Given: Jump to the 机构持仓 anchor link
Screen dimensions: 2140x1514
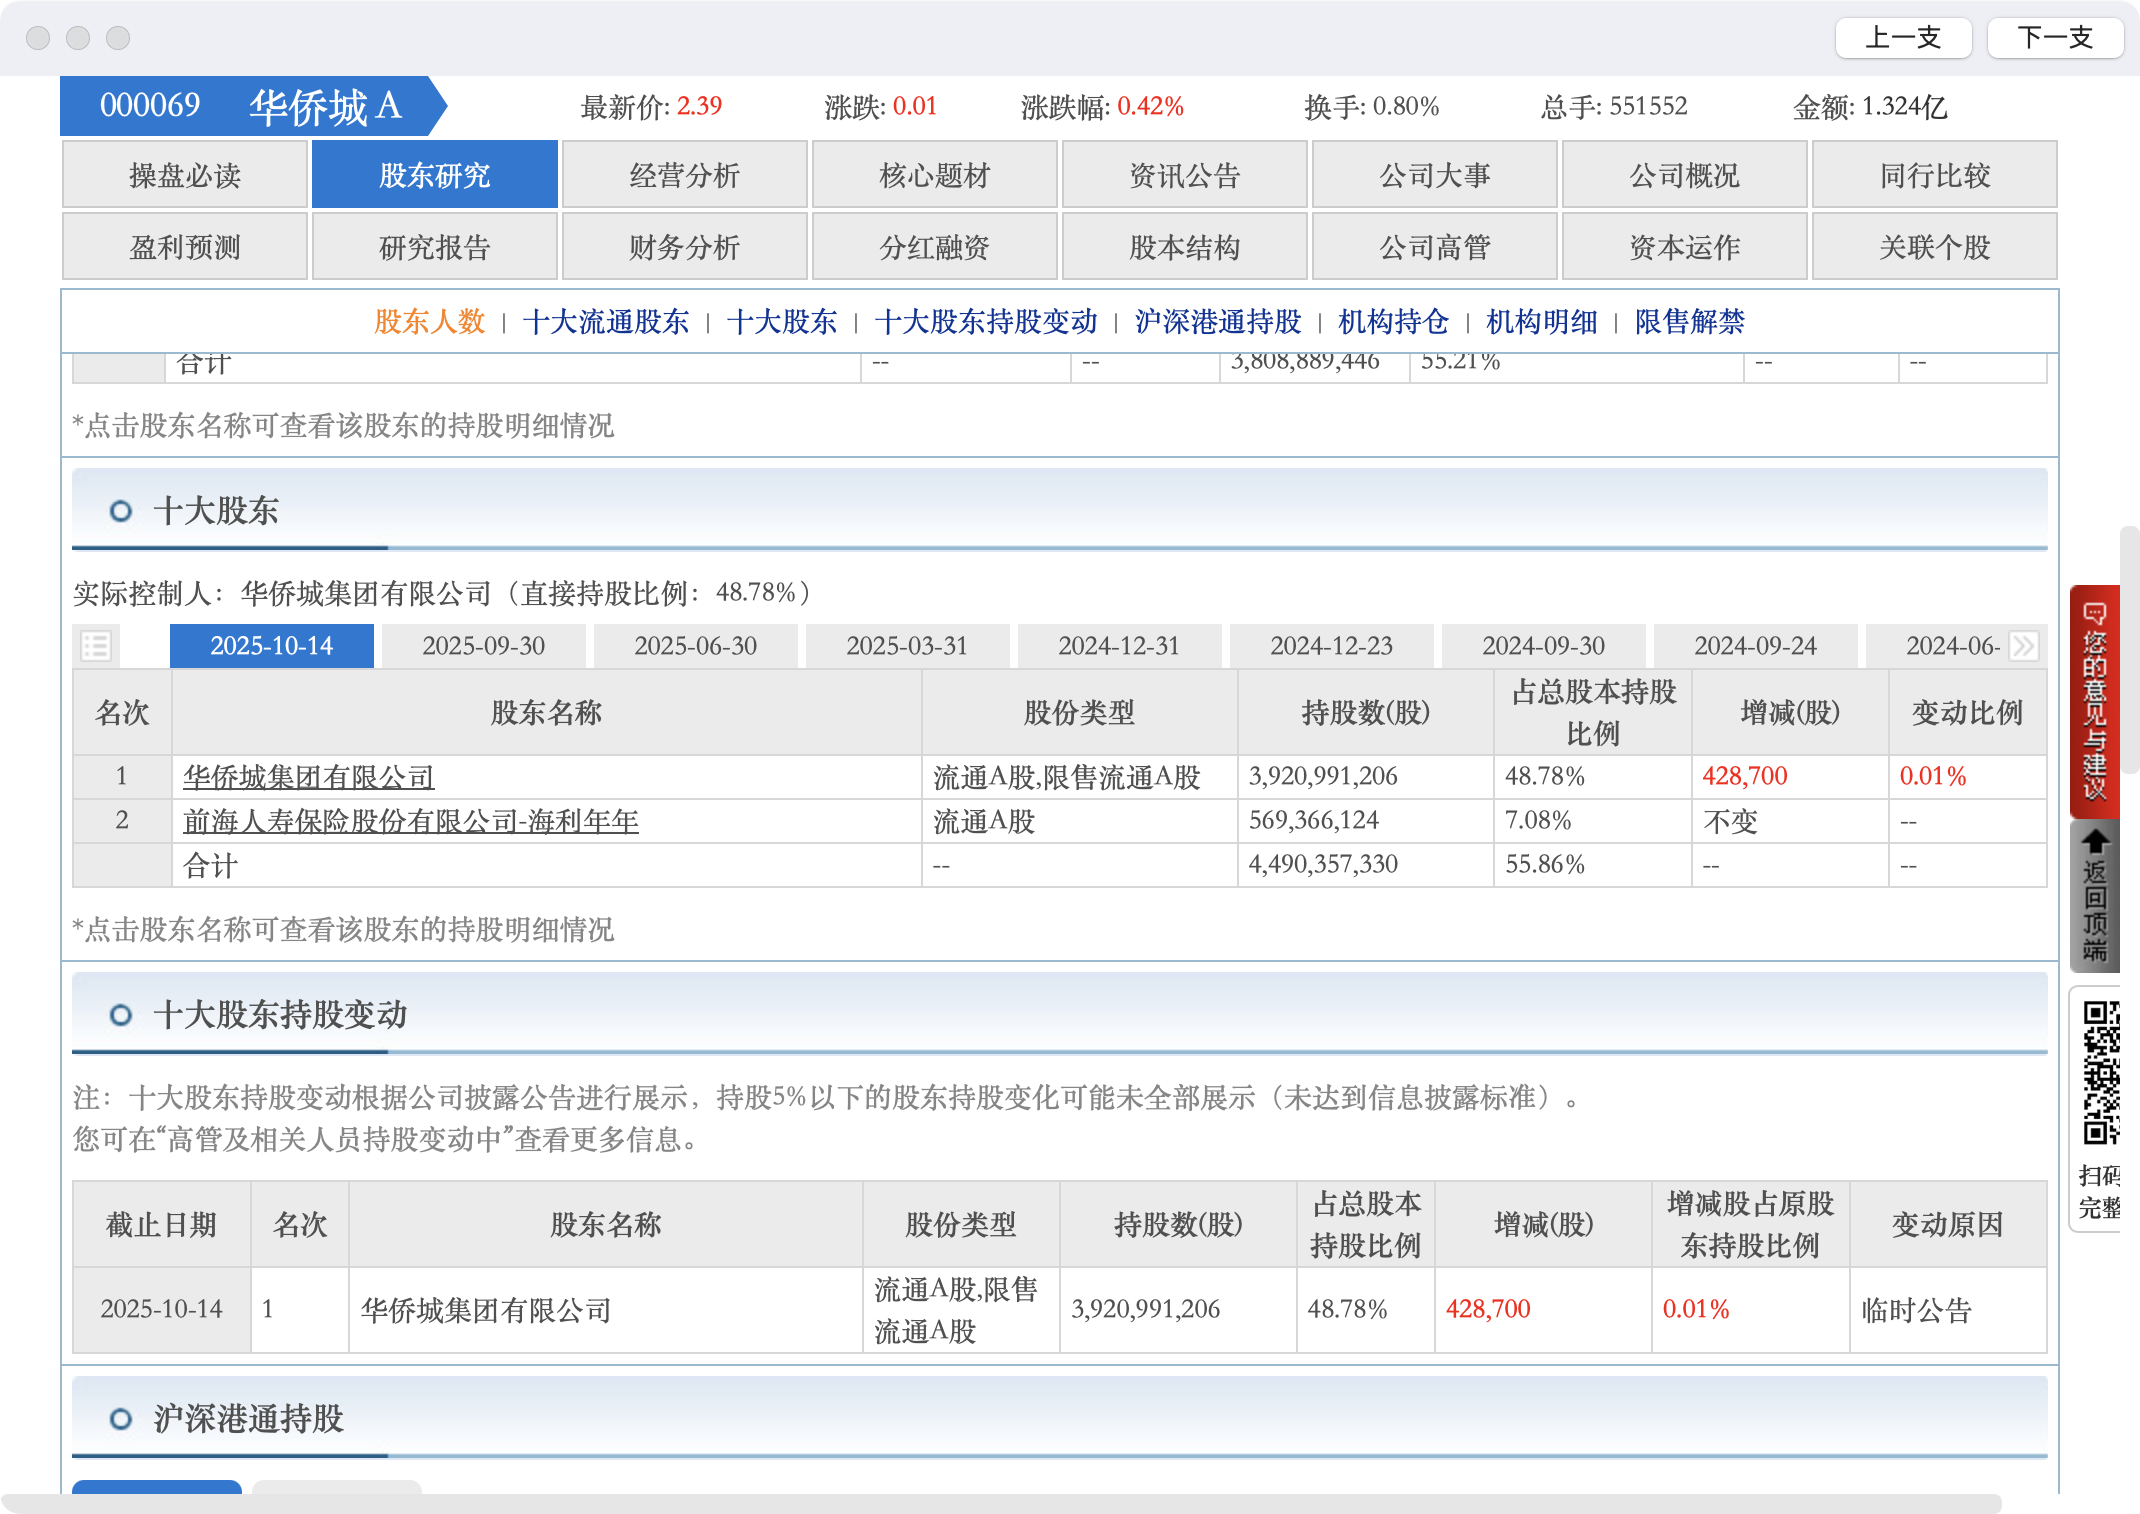Looking at the screenshot, I should (1393, 322).
